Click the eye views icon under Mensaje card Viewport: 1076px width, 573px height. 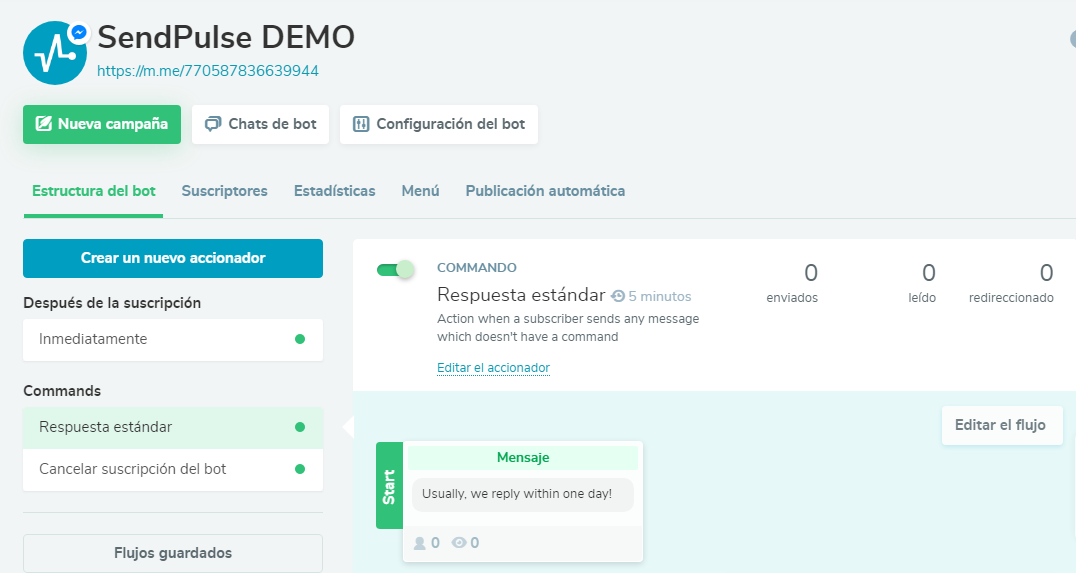[458, 543]
